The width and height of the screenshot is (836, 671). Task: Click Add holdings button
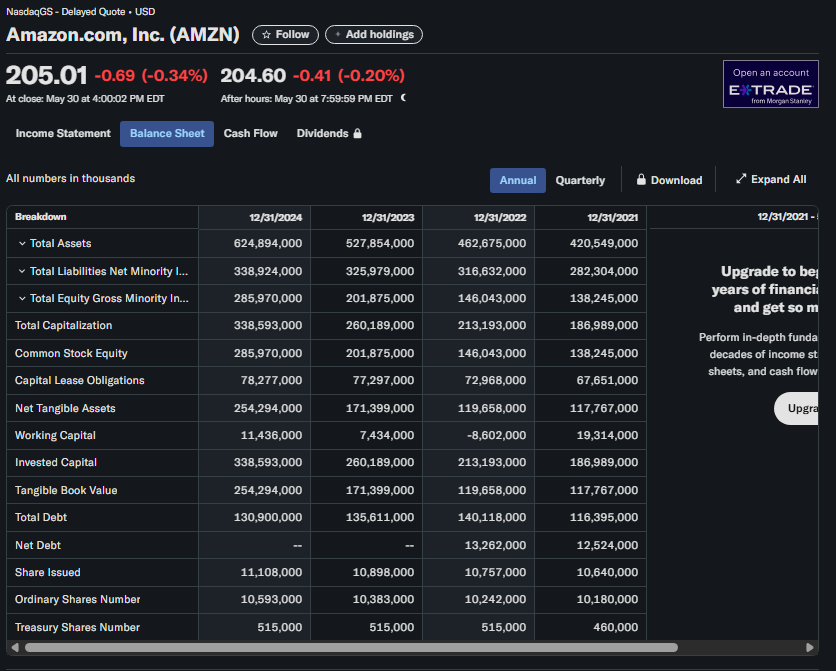[374, 35]
